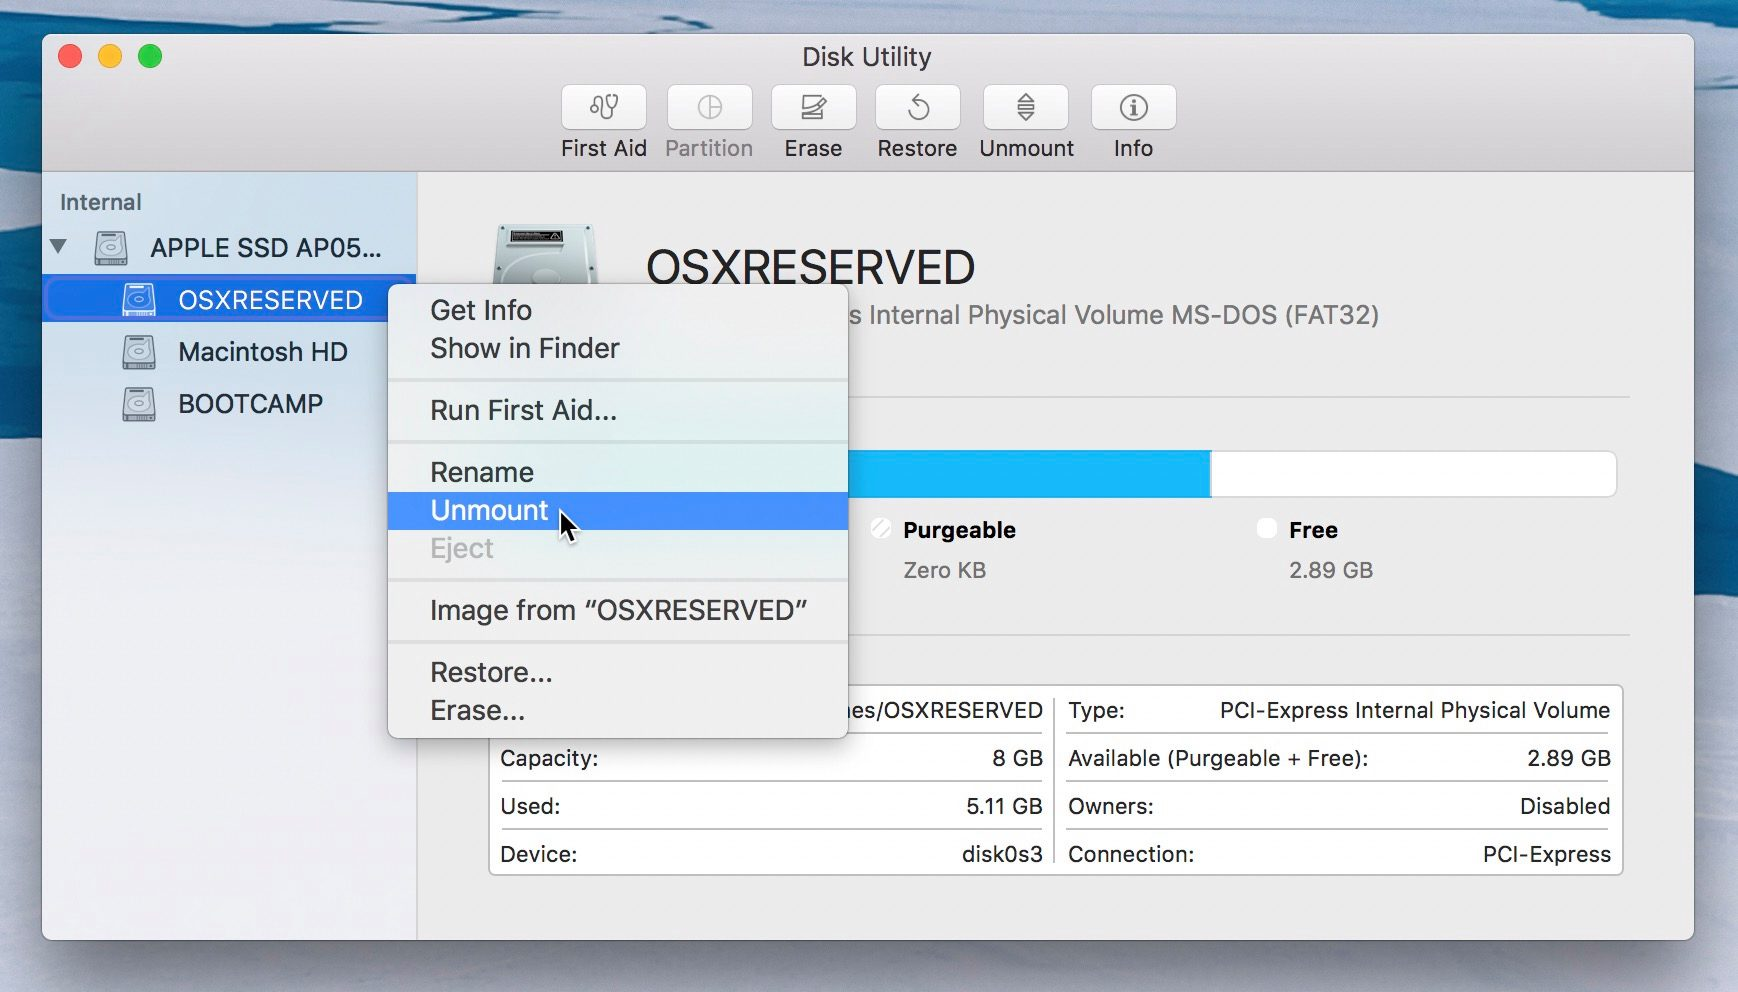This screenshot has width=1738, height=992.
Task: Zoom the window with the green button
Action: (x=150, y=56)
